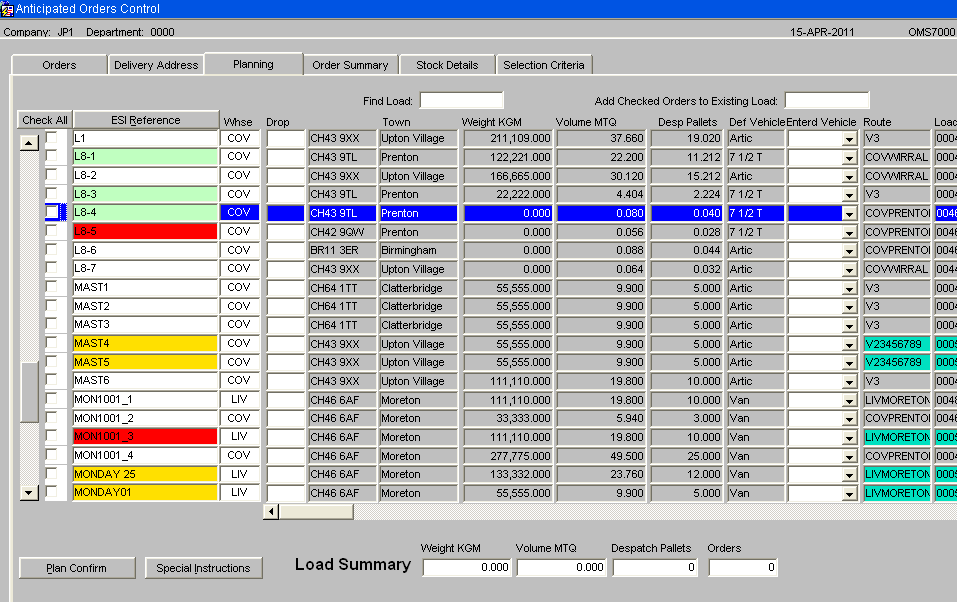Image resolution: width=957 pixels, height=602 pixels.
Task: Click the Drop field for row L8-2
Action: click(286, 175)
